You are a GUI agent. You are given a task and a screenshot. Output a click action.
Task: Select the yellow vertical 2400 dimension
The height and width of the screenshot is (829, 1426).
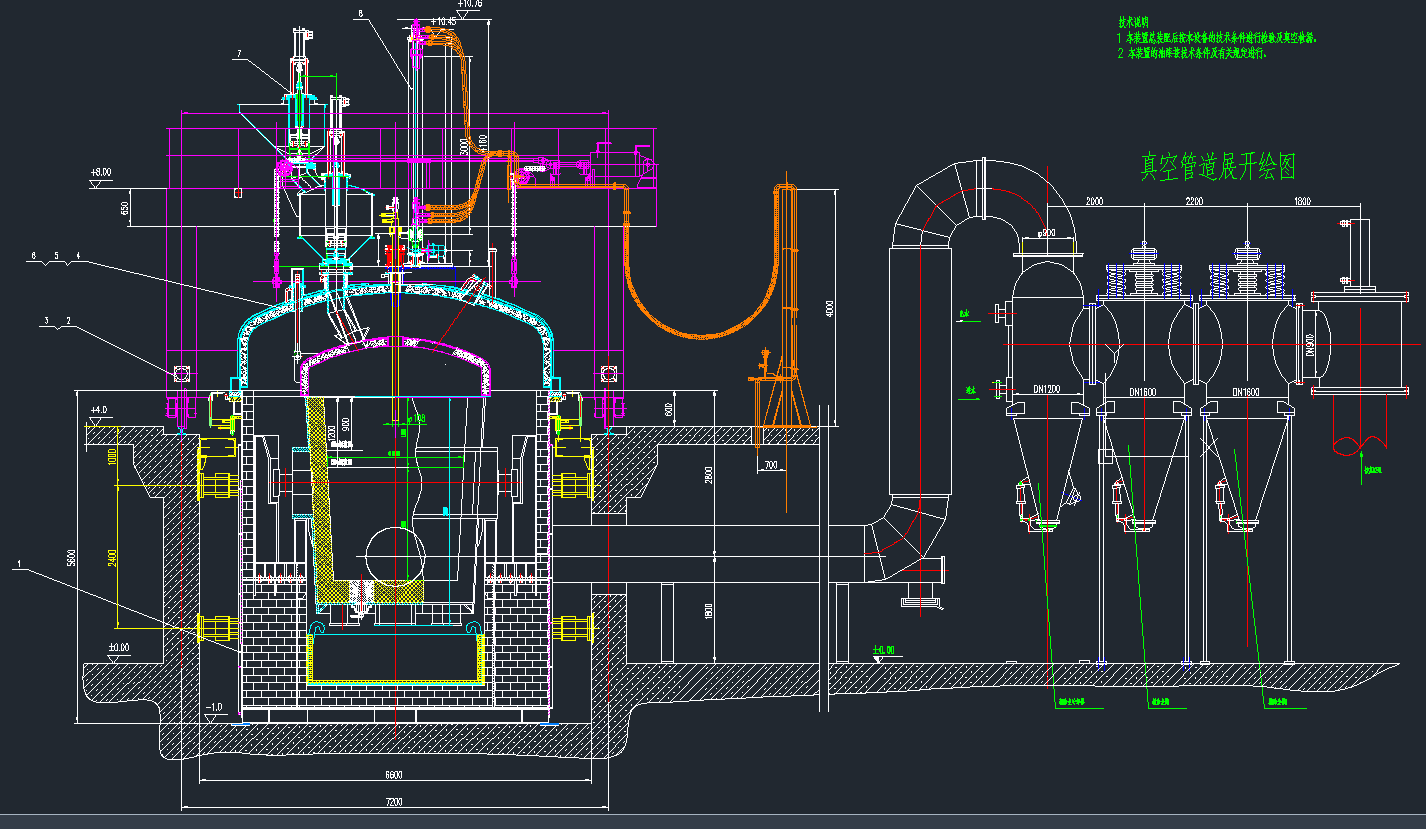click(112, 555)
